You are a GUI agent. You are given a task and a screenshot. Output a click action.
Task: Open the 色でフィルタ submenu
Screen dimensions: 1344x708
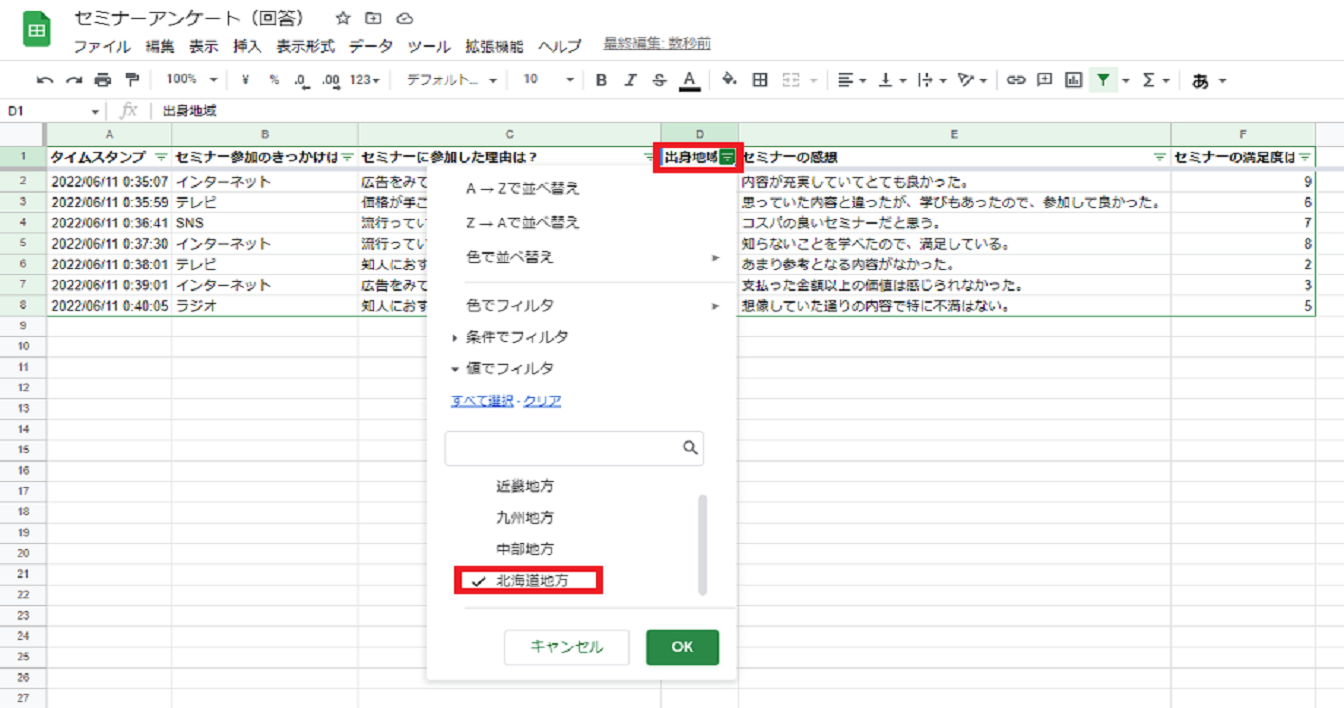point(592,305)
